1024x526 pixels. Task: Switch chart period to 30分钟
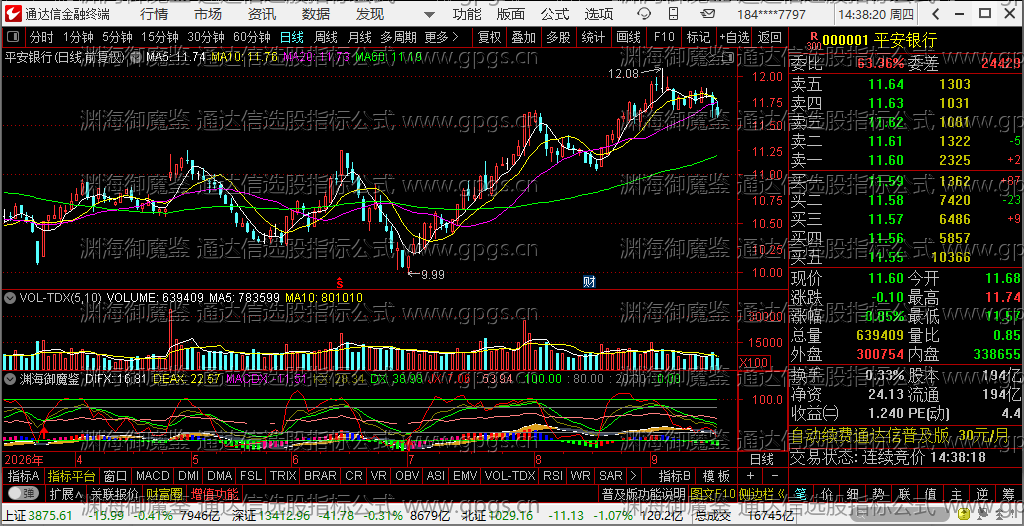click(206, 37)
